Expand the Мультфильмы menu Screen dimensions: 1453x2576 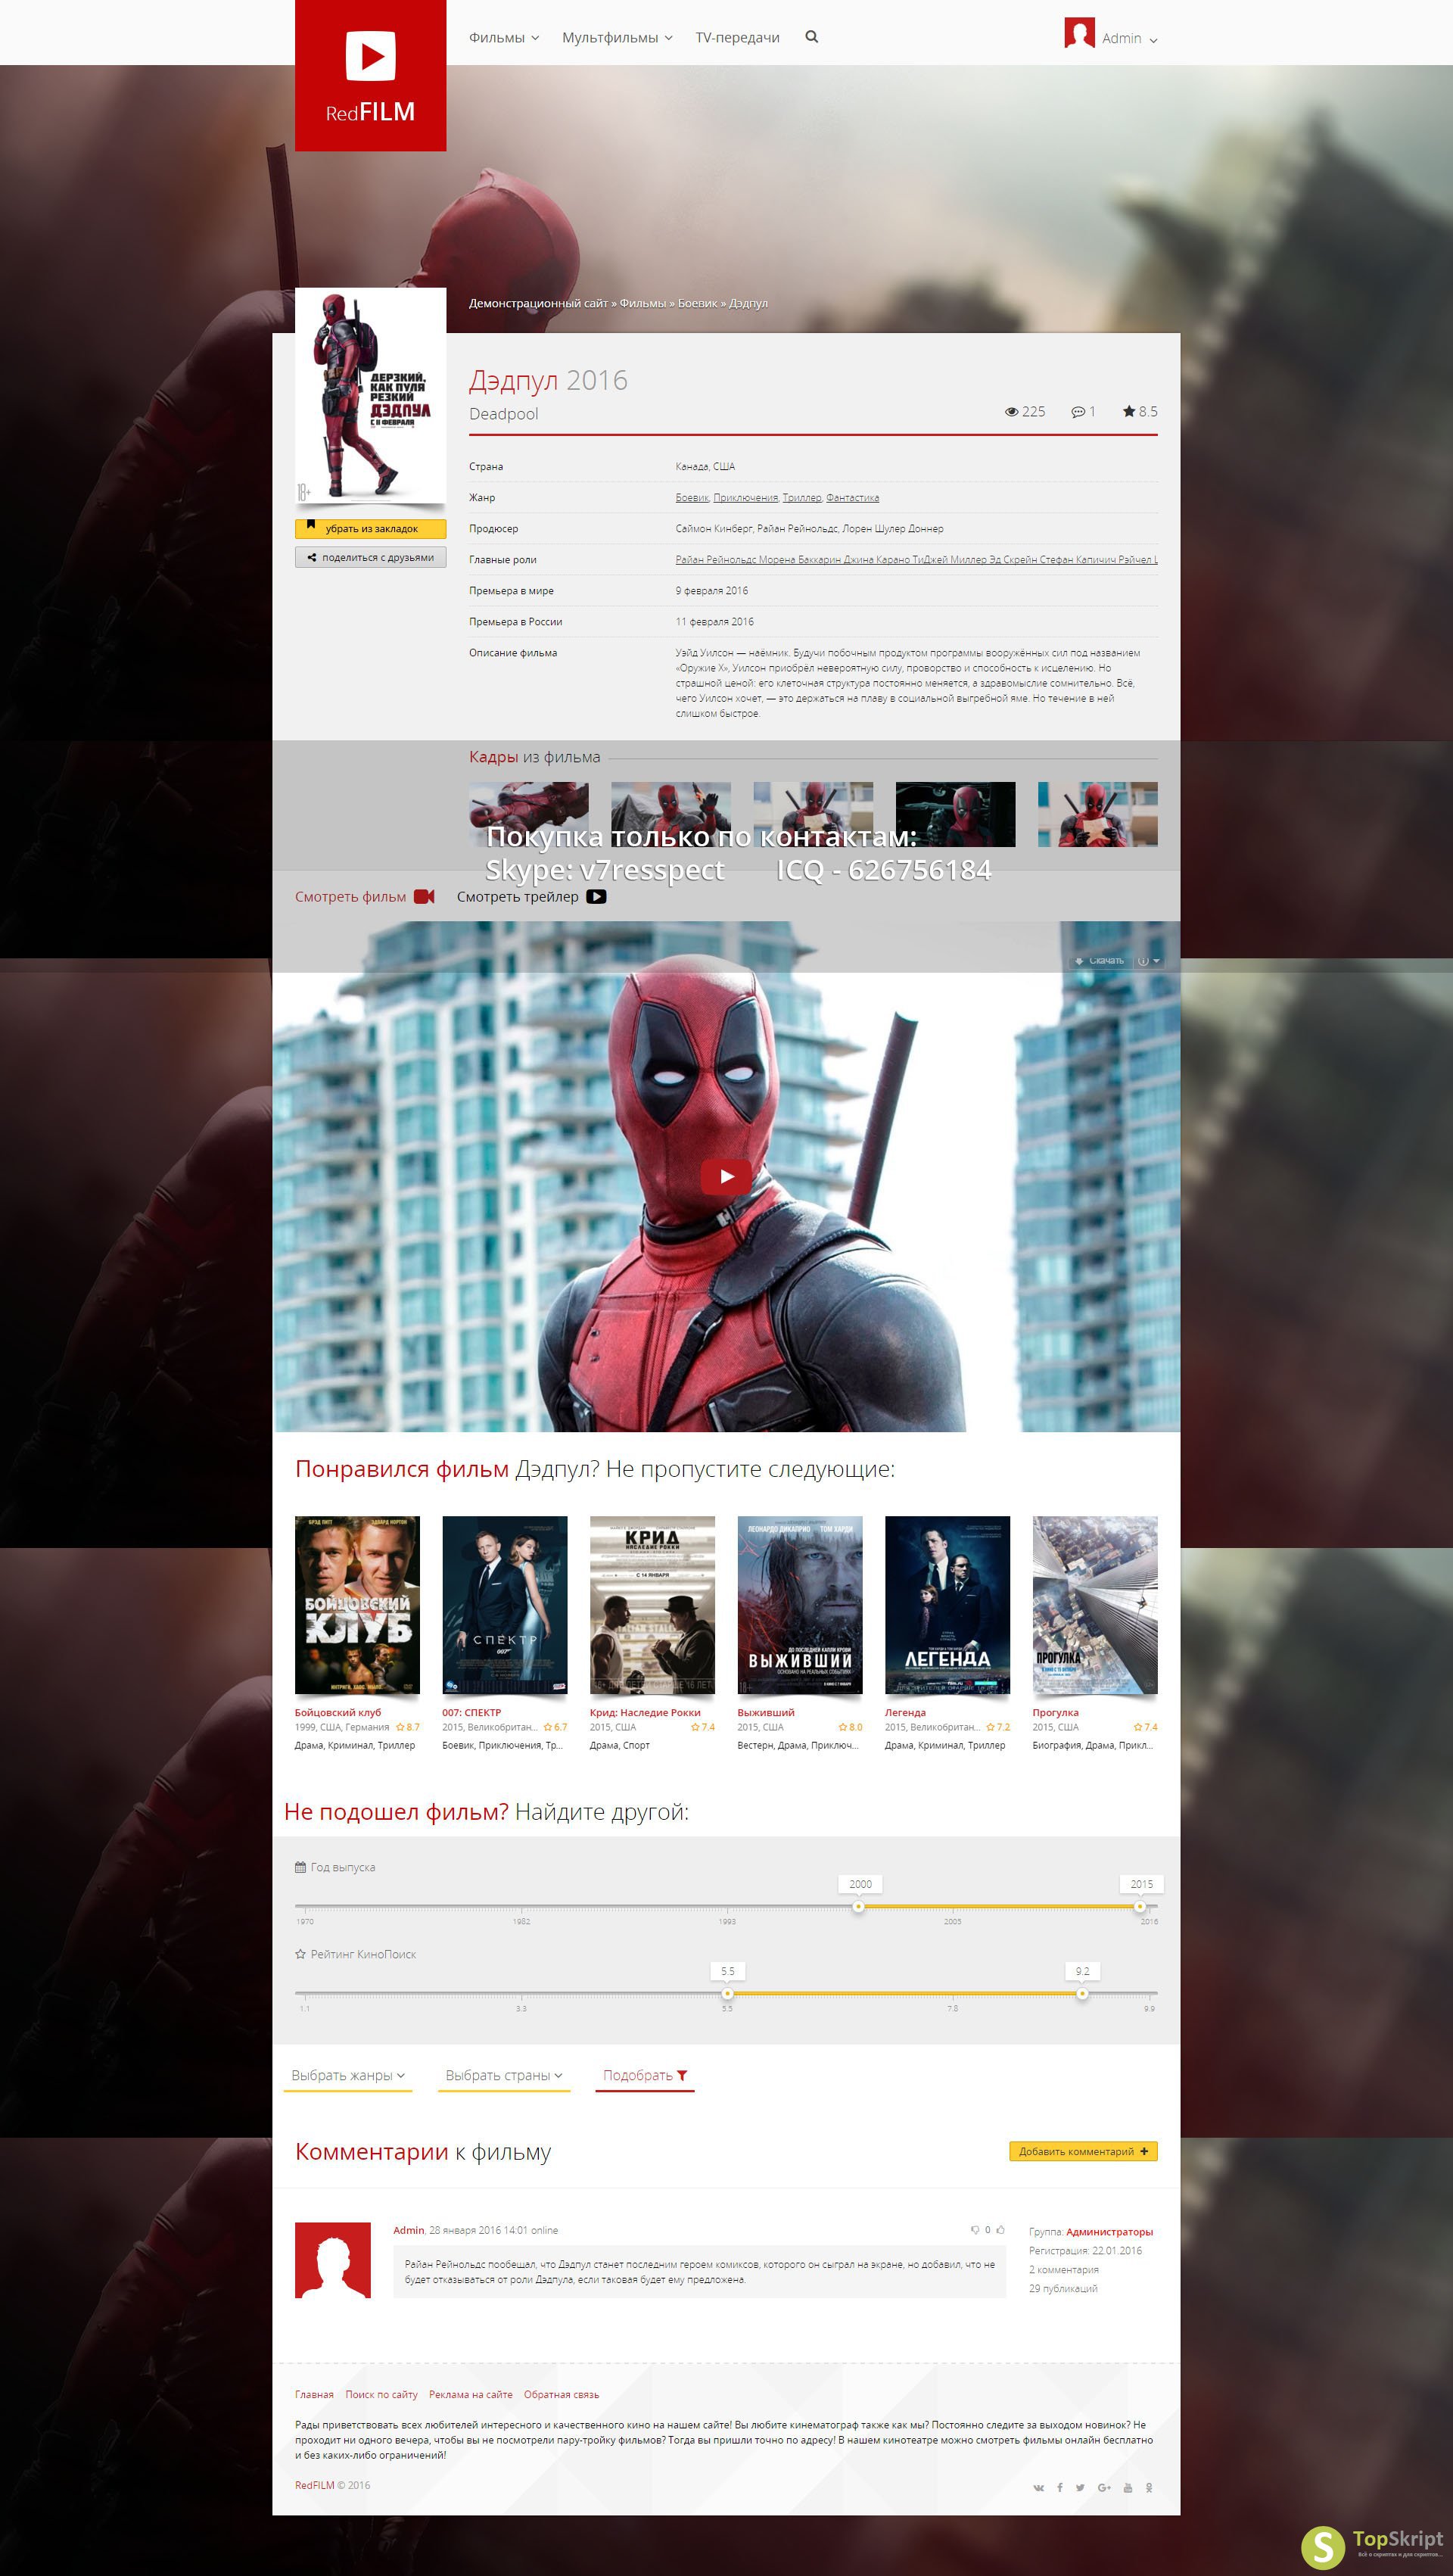617,37
